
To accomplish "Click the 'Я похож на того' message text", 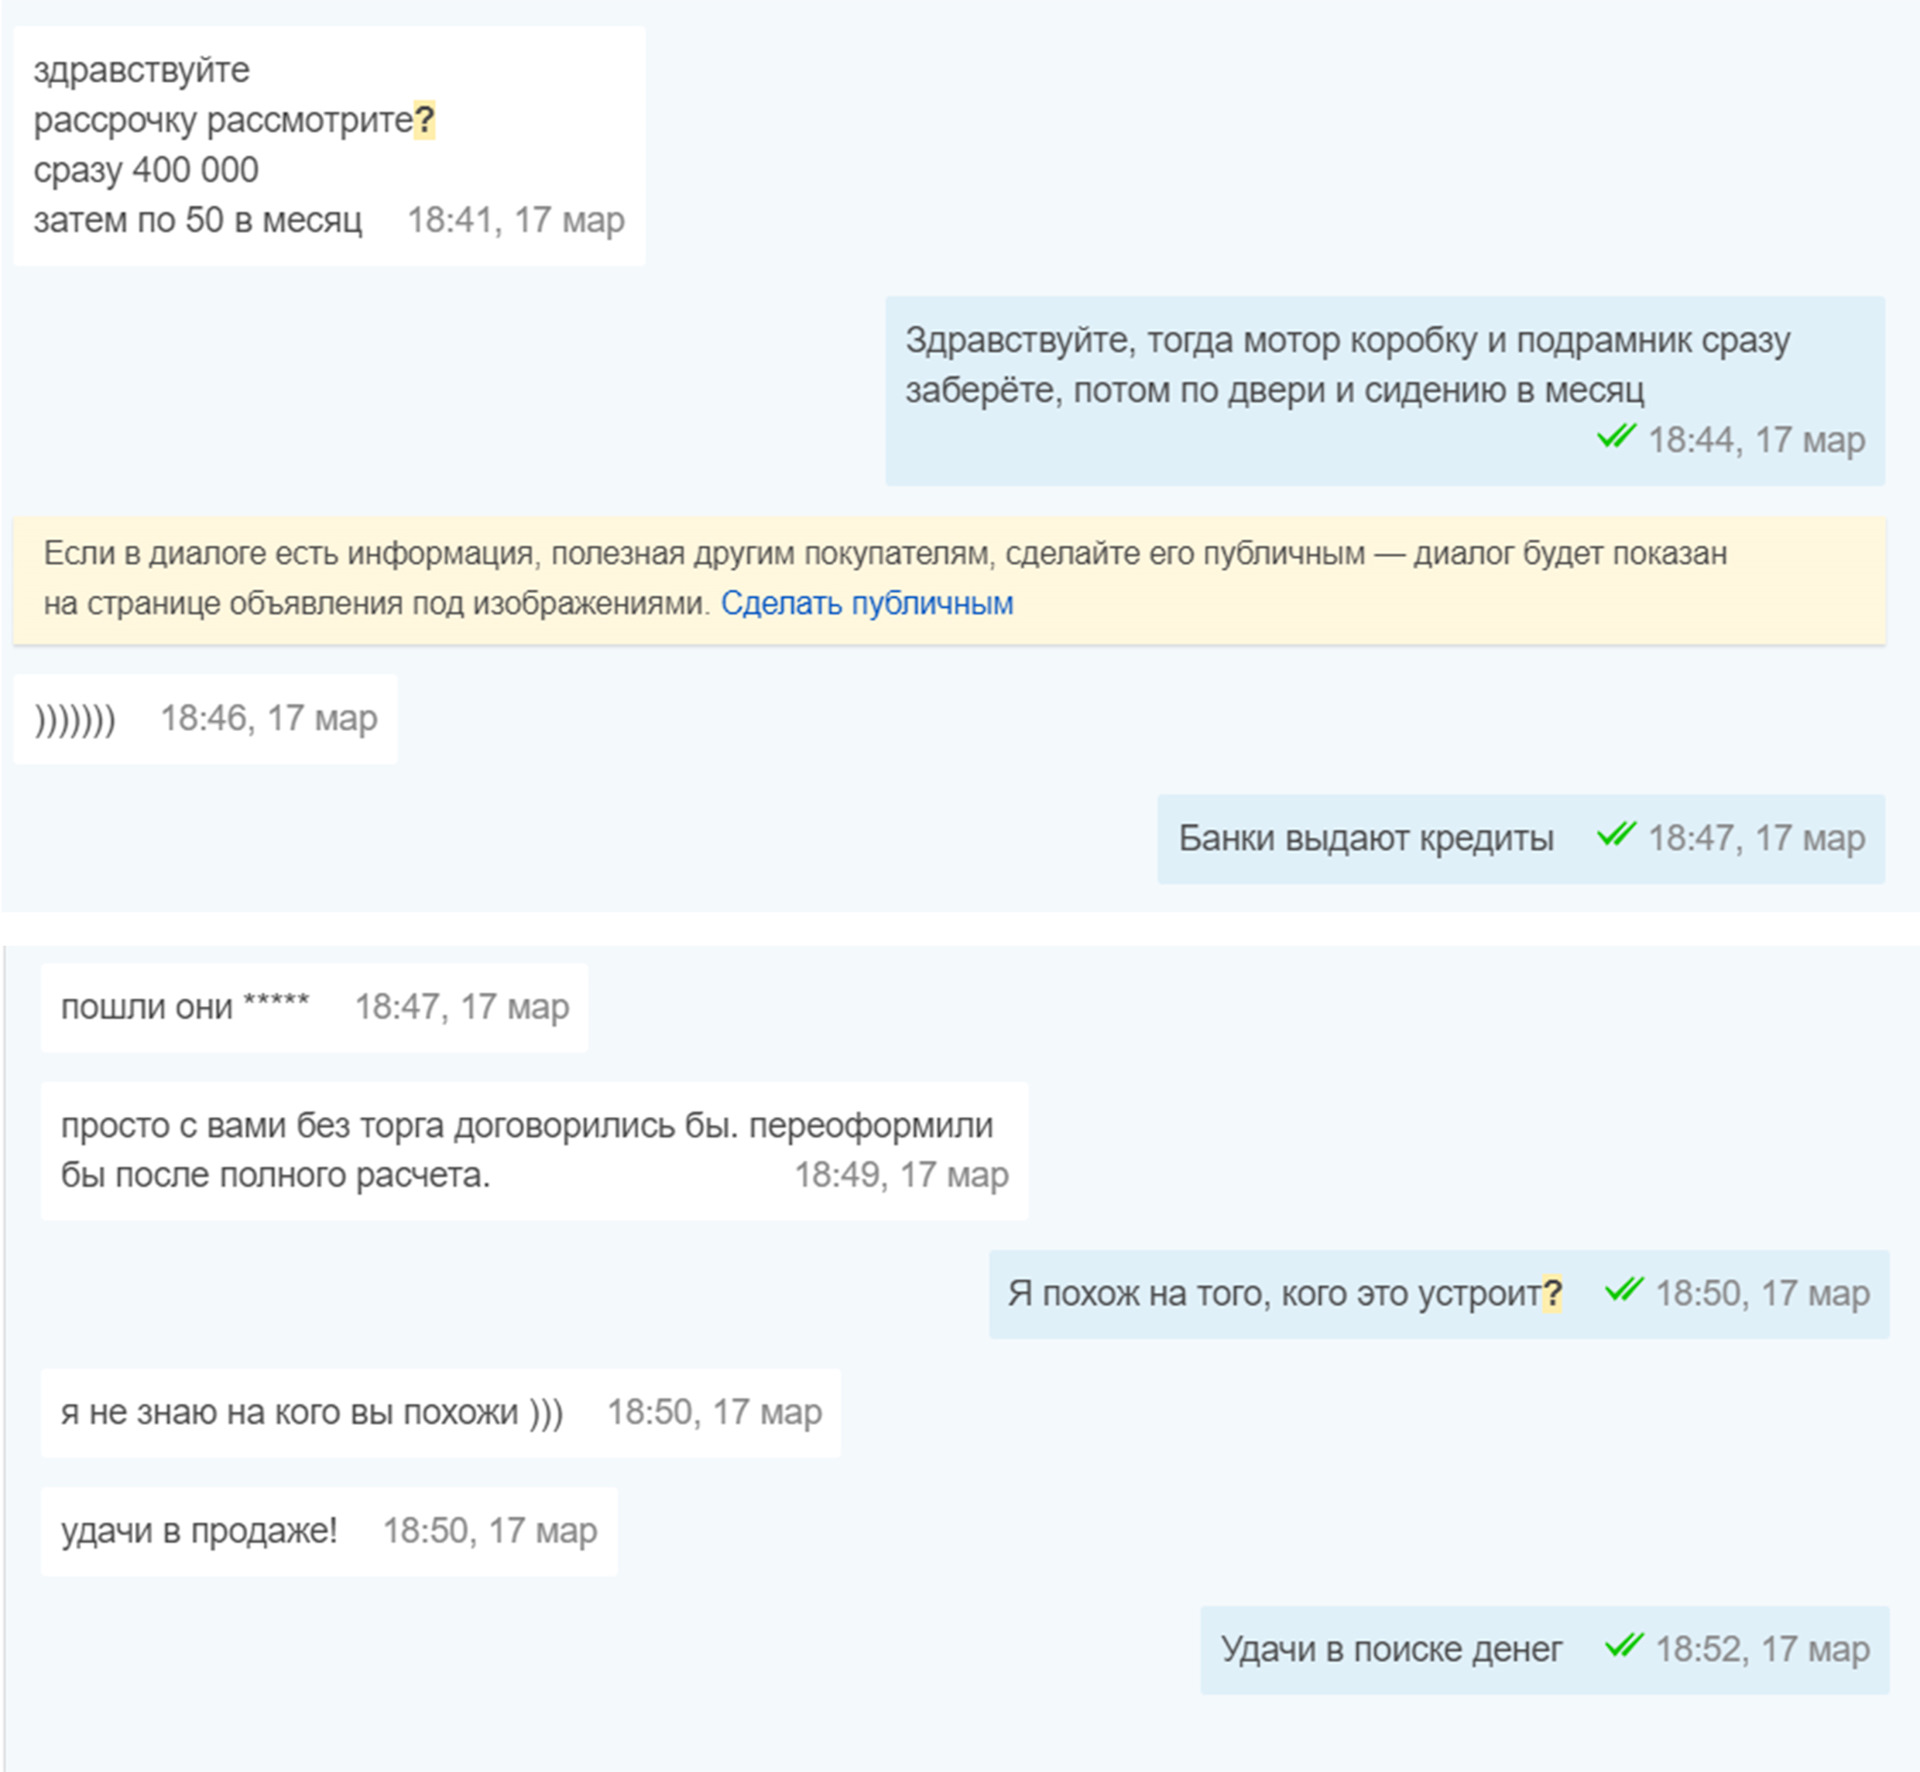I will click(x=1273, y=1294).
